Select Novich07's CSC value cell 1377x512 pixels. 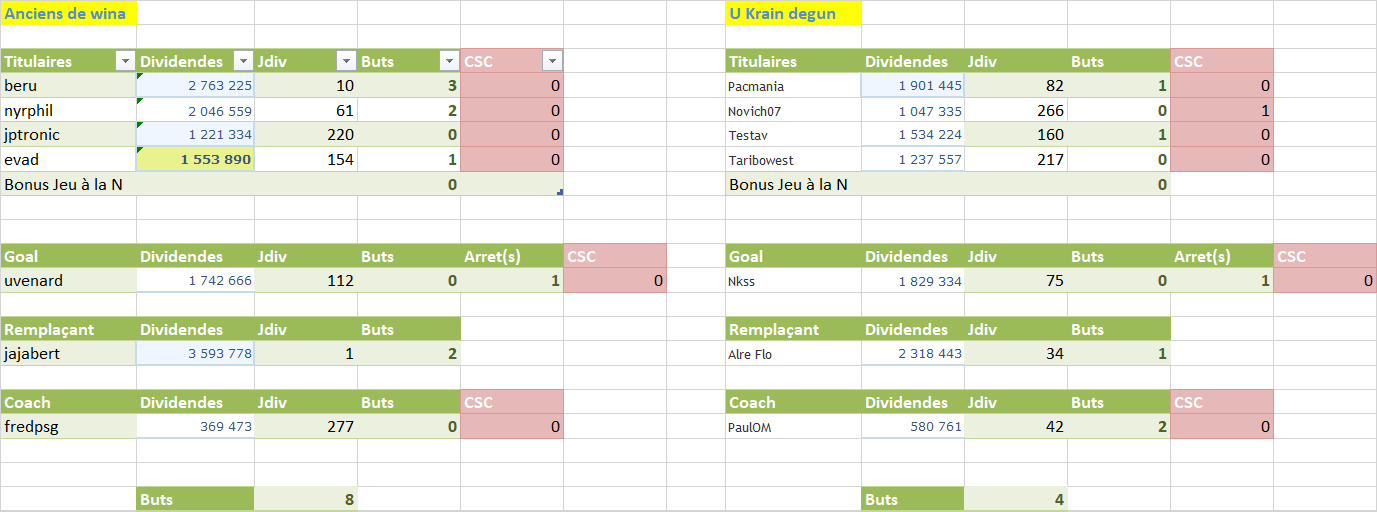pos(1222,110)
